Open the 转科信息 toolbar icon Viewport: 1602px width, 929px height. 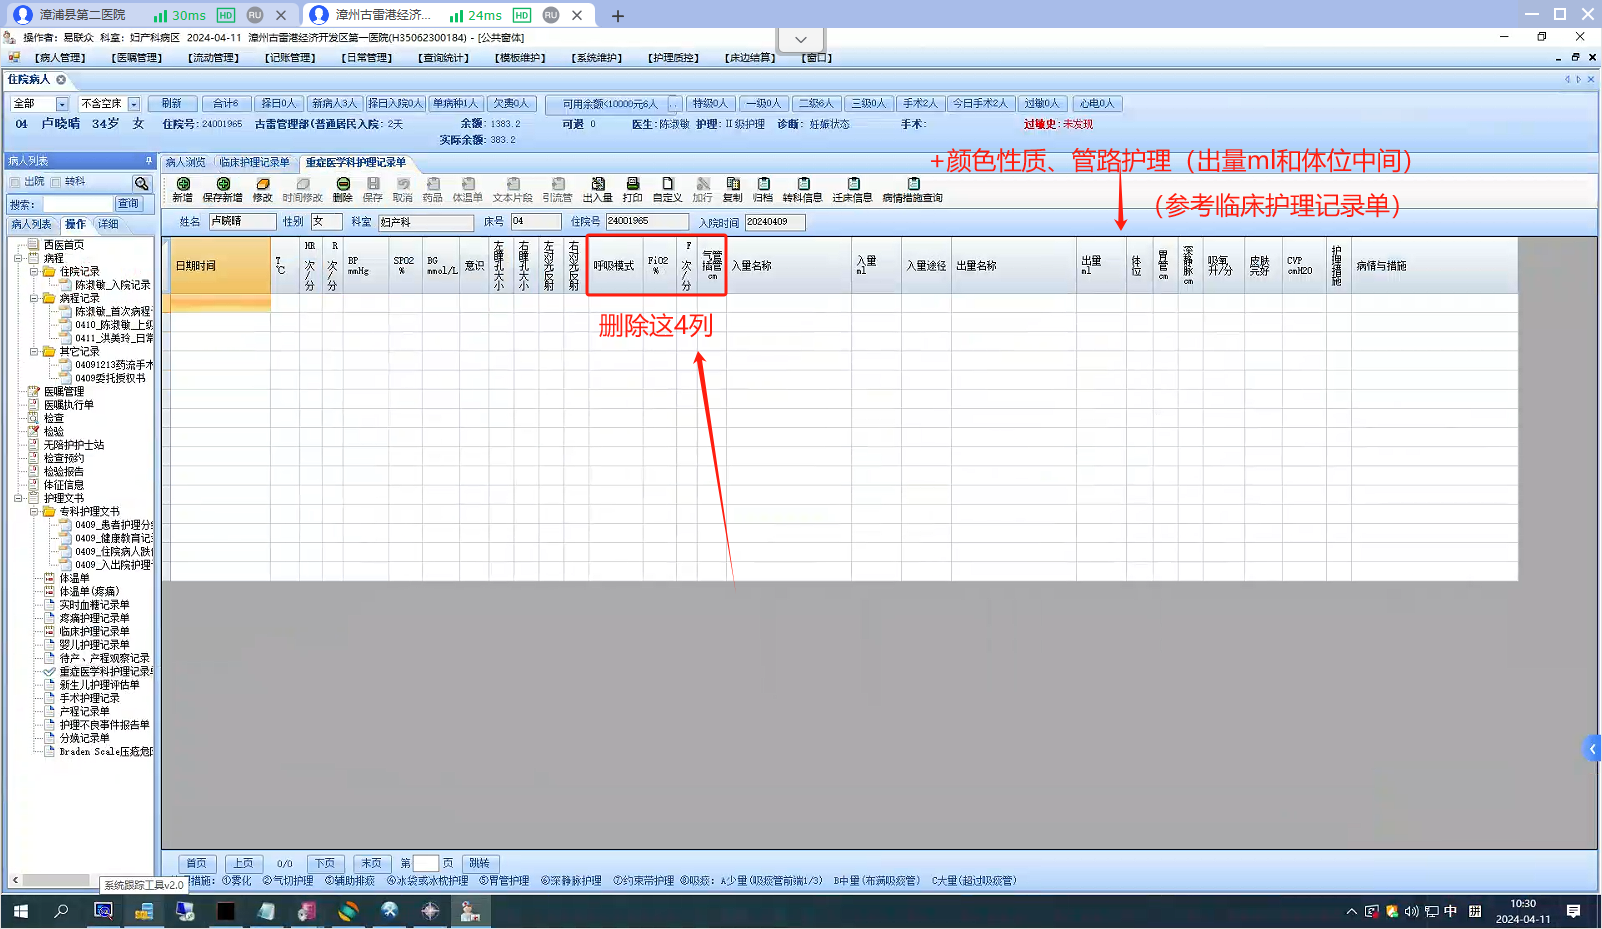click(x=803, y=190)
